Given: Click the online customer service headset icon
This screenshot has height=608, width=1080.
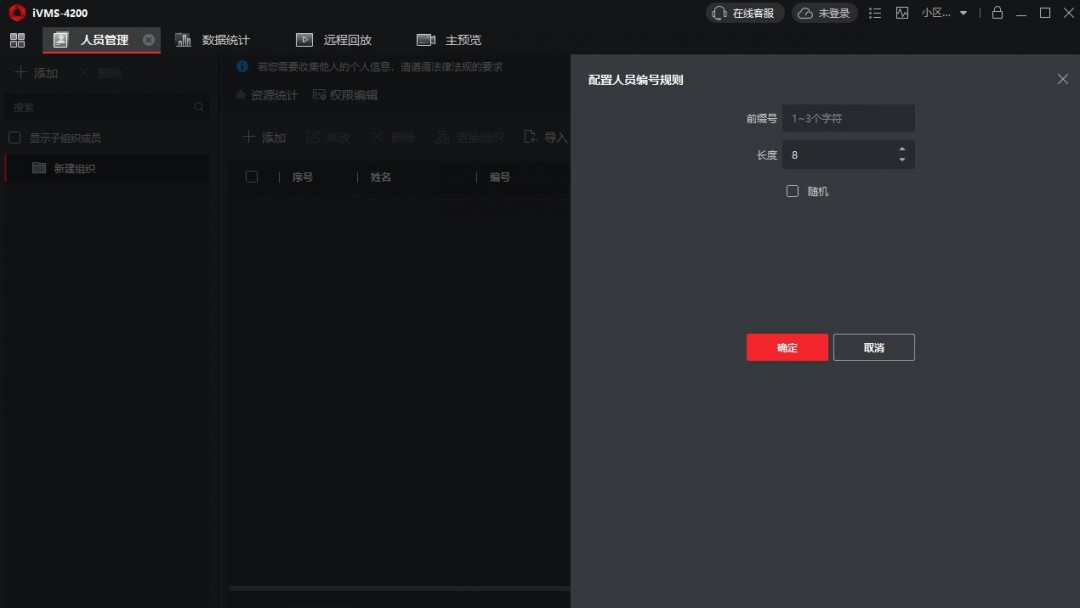Looking at the screenshot, I should point(717,13).
